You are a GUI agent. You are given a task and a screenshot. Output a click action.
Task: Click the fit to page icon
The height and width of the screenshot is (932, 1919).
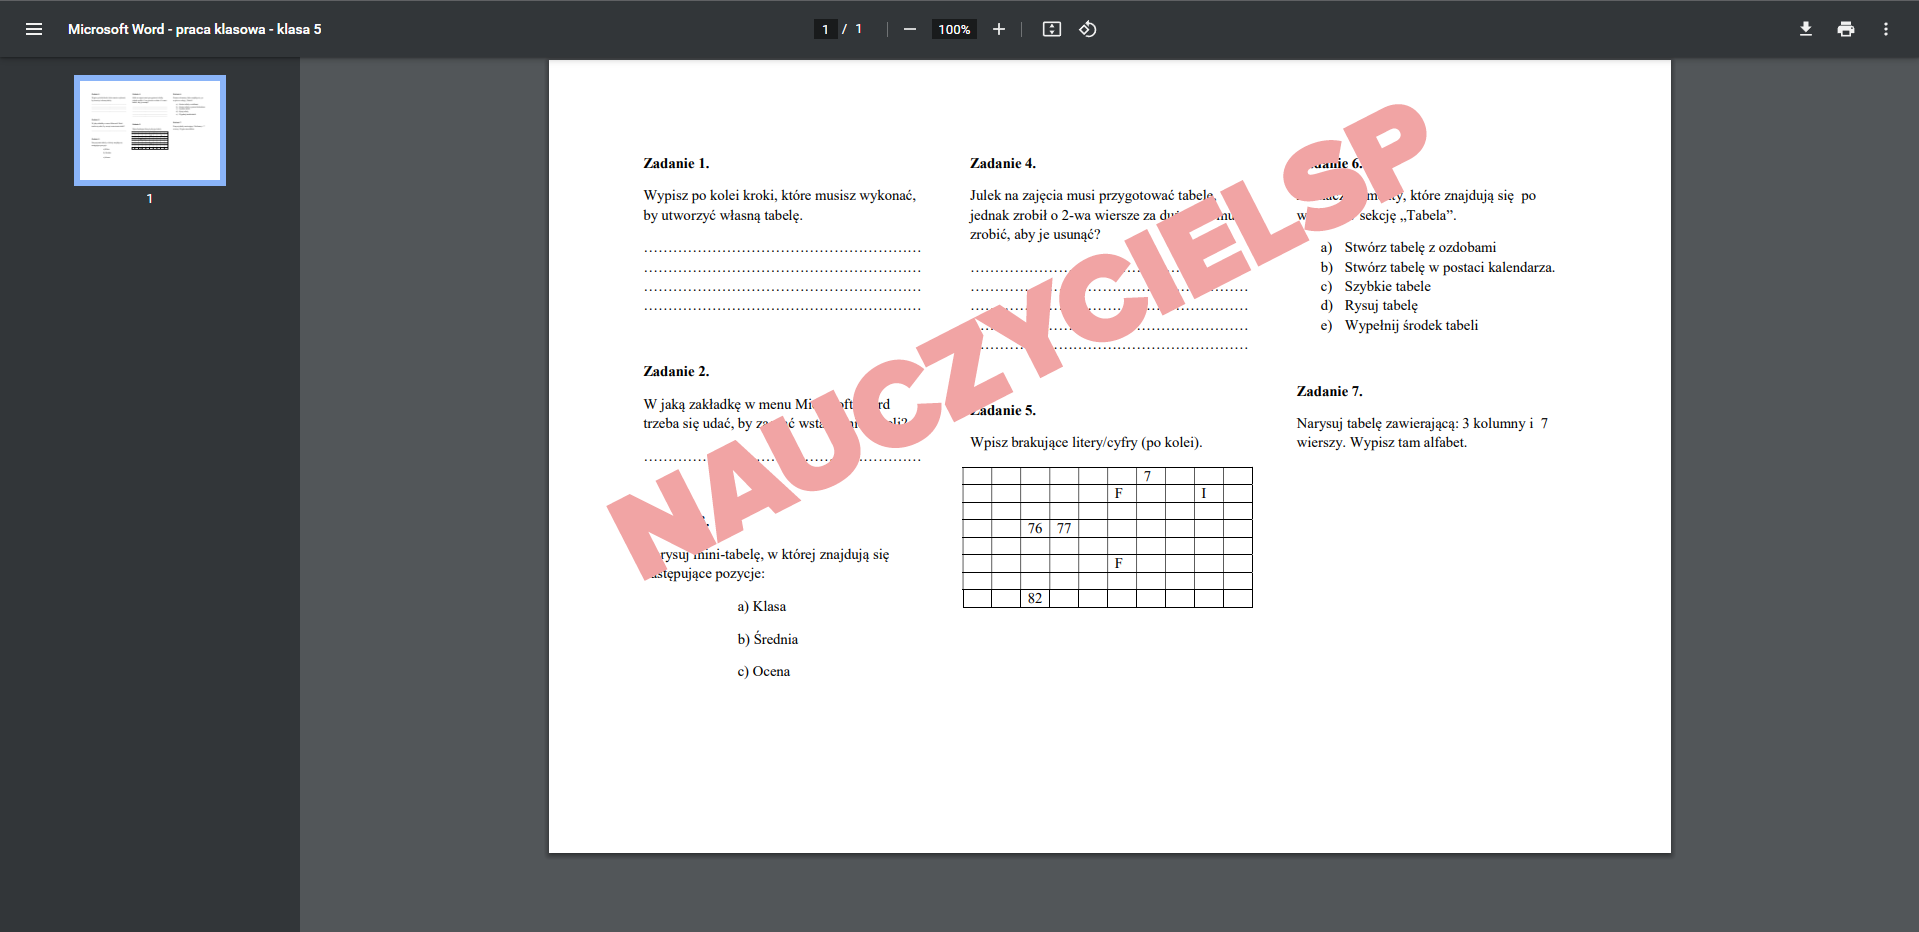pos(1051,29)
